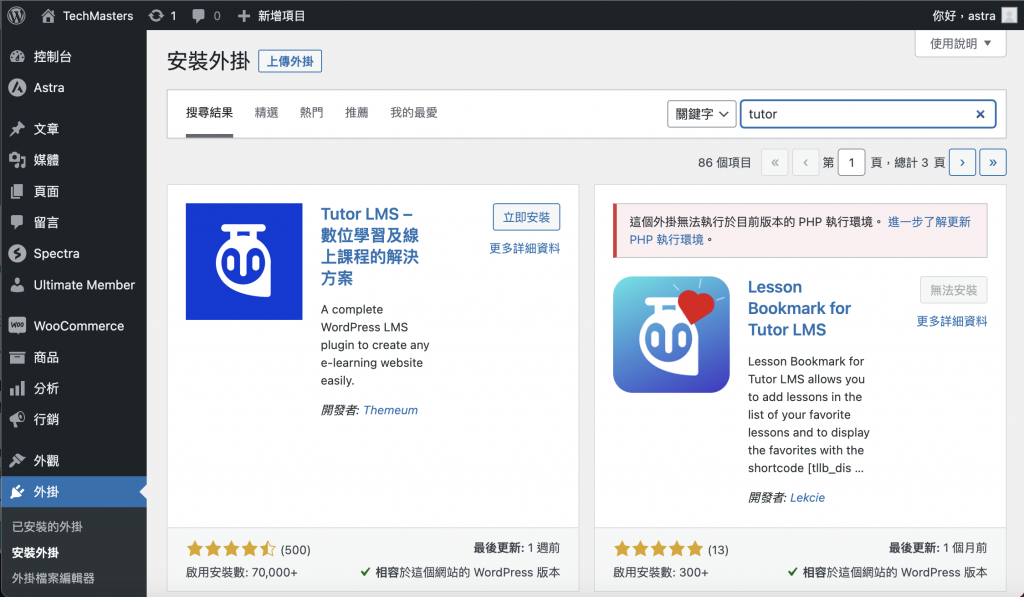The height and width of the screenshot is (597, 1024).
Task: Click the Ultimate Member person icon
Action: point(18,285)
